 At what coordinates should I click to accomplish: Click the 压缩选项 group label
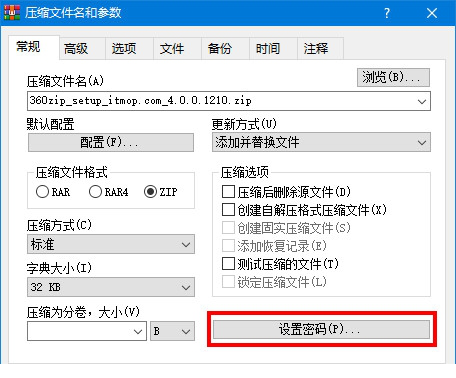[245, 172]
